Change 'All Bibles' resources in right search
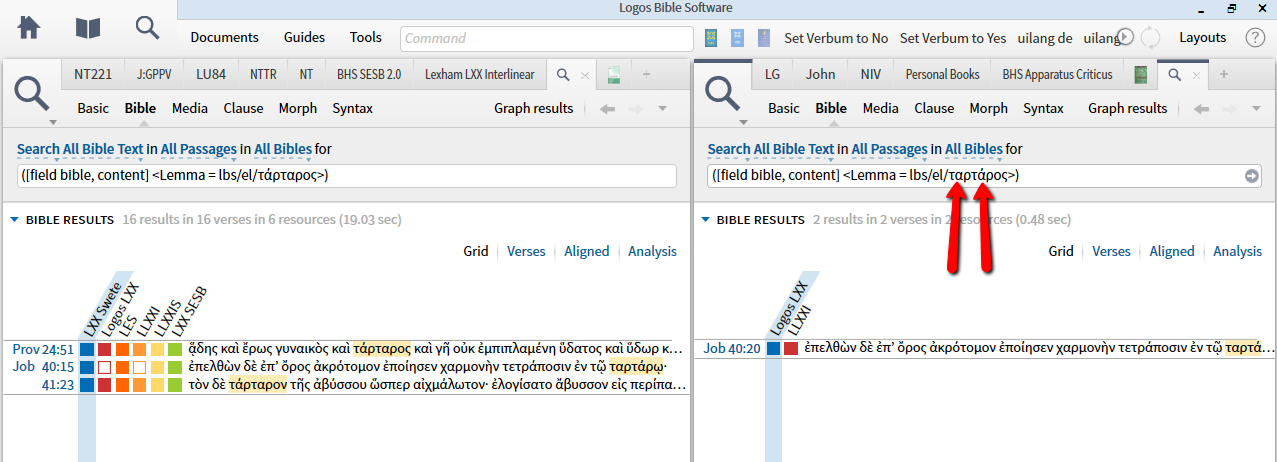This screenshot has height=462, width=1277. click(x=974, y=149)
